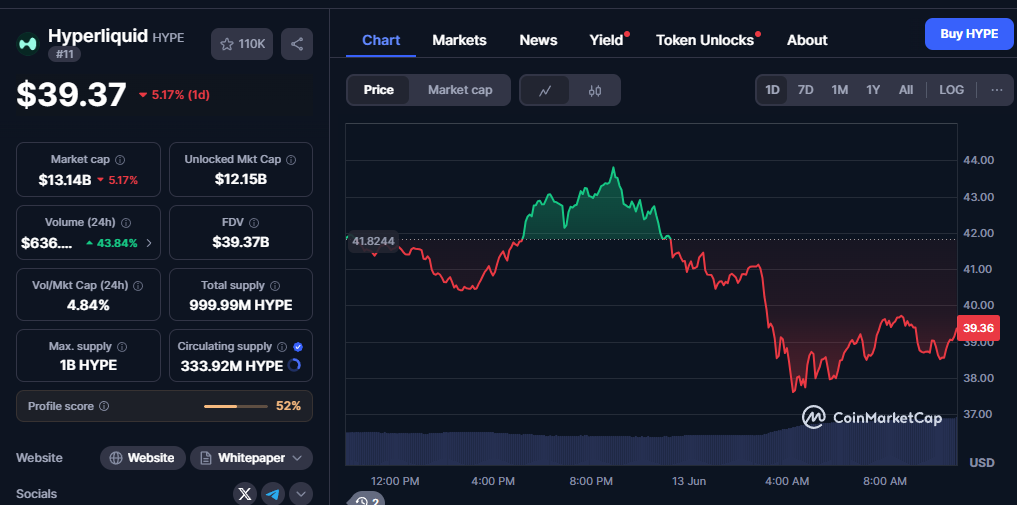The height and width of the screenshot is (505, 1017).
Task: Click circulating supply progress ring icon
Action: pos(294,366)
